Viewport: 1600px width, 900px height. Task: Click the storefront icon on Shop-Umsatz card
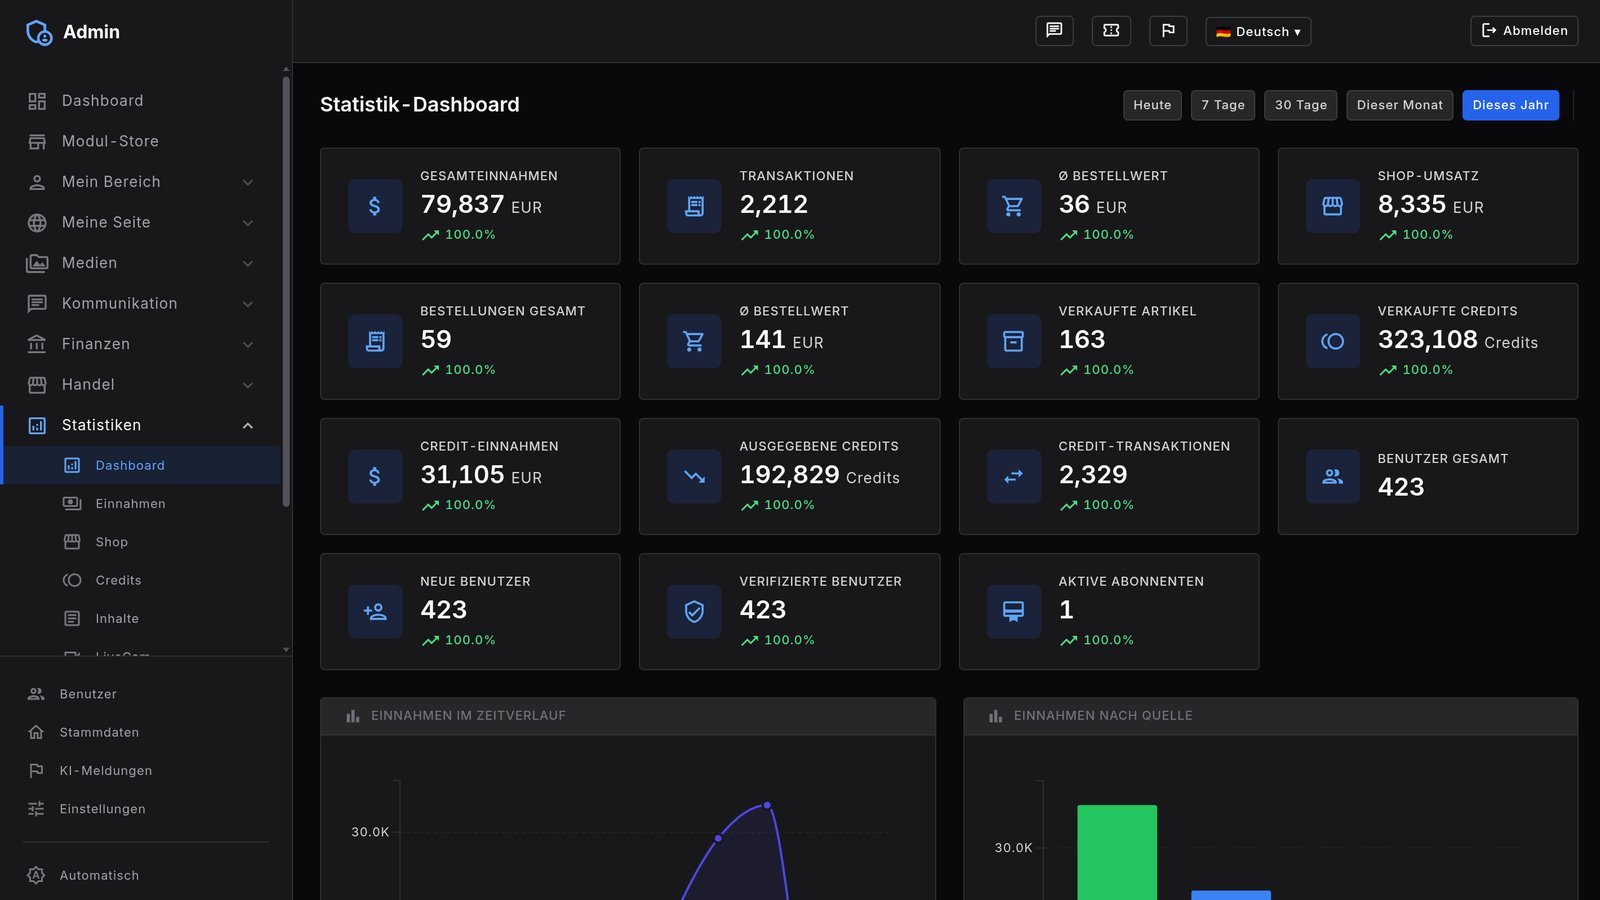point(1333,206)
